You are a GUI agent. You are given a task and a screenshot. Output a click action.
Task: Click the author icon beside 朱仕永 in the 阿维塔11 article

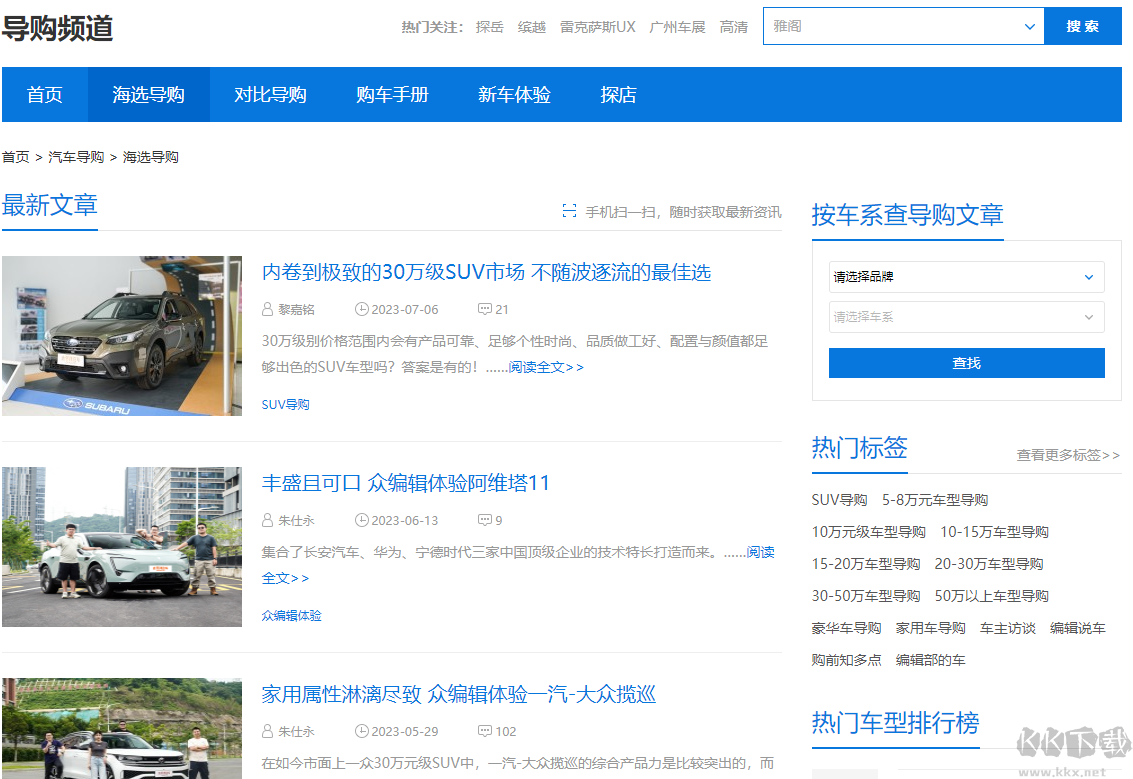(267, 520)
